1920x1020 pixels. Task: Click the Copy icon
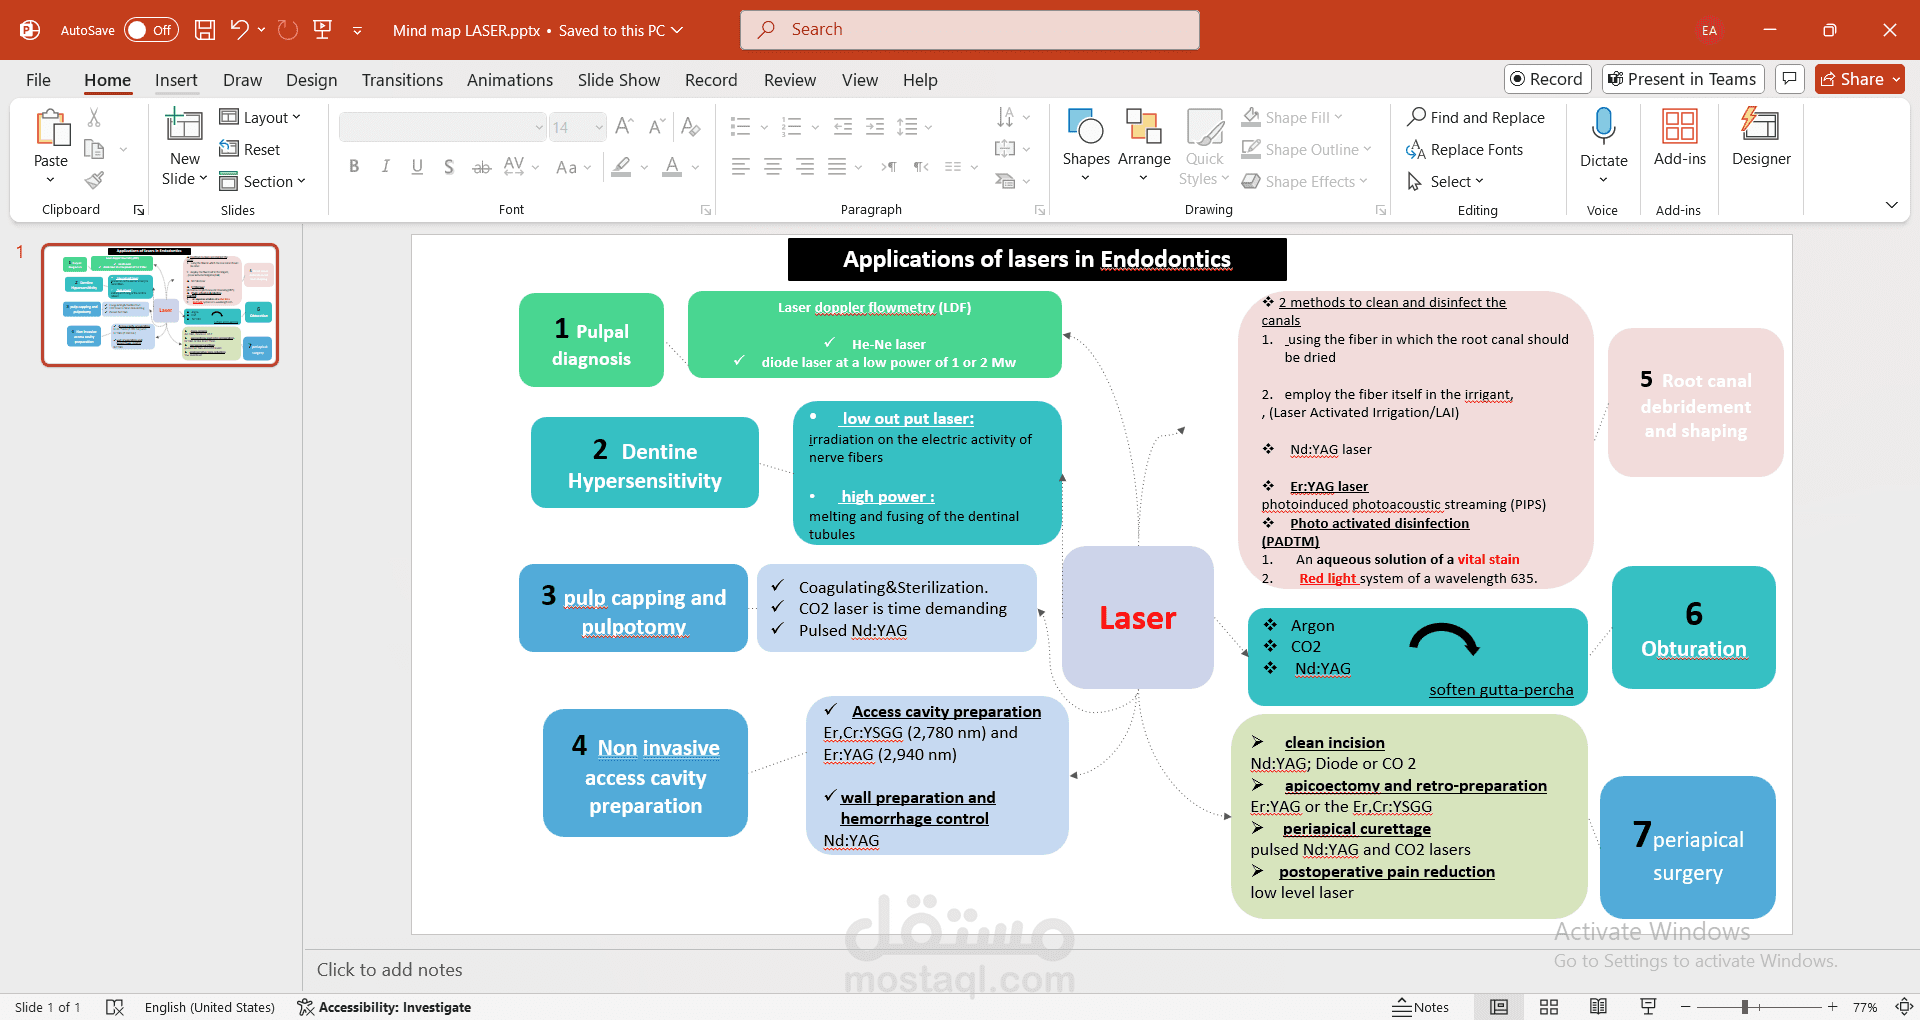coord(94,149)
